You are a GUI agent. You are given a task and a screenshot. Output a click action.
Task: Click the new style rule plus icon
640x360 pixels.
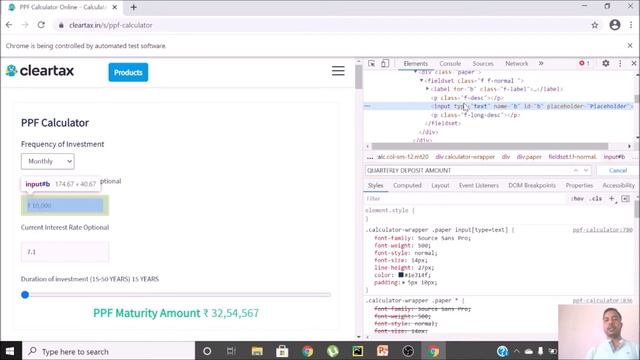point(611,198)
